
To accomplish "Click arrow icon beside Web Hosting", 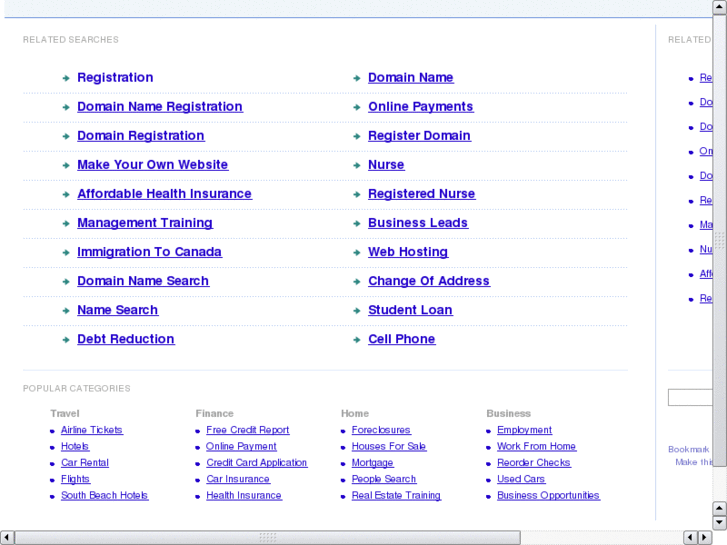I will 357,253.
